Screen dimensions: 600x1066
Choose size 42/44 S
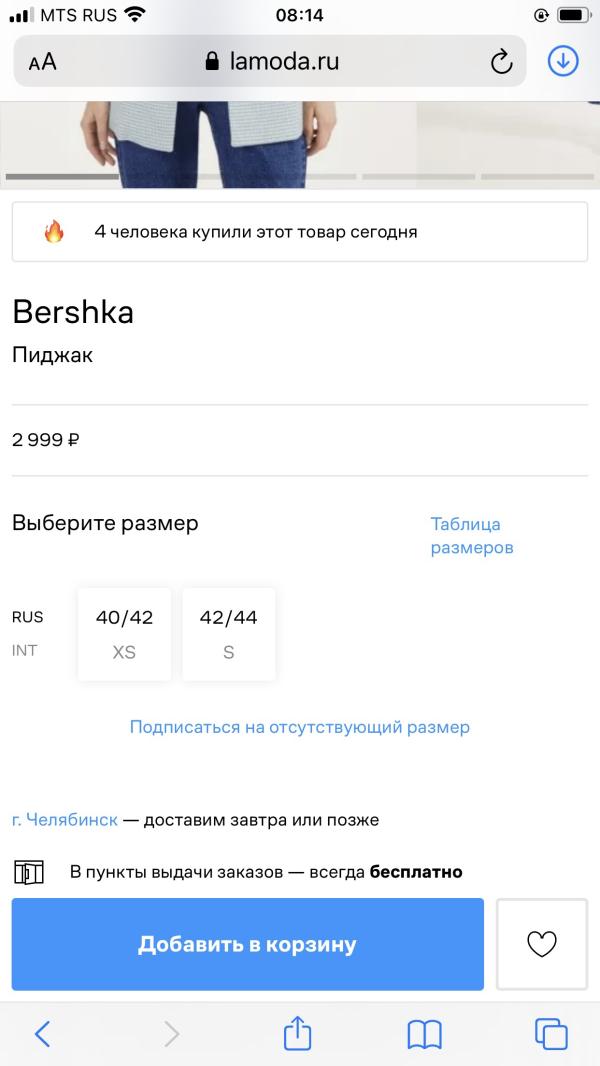(228, 634)
